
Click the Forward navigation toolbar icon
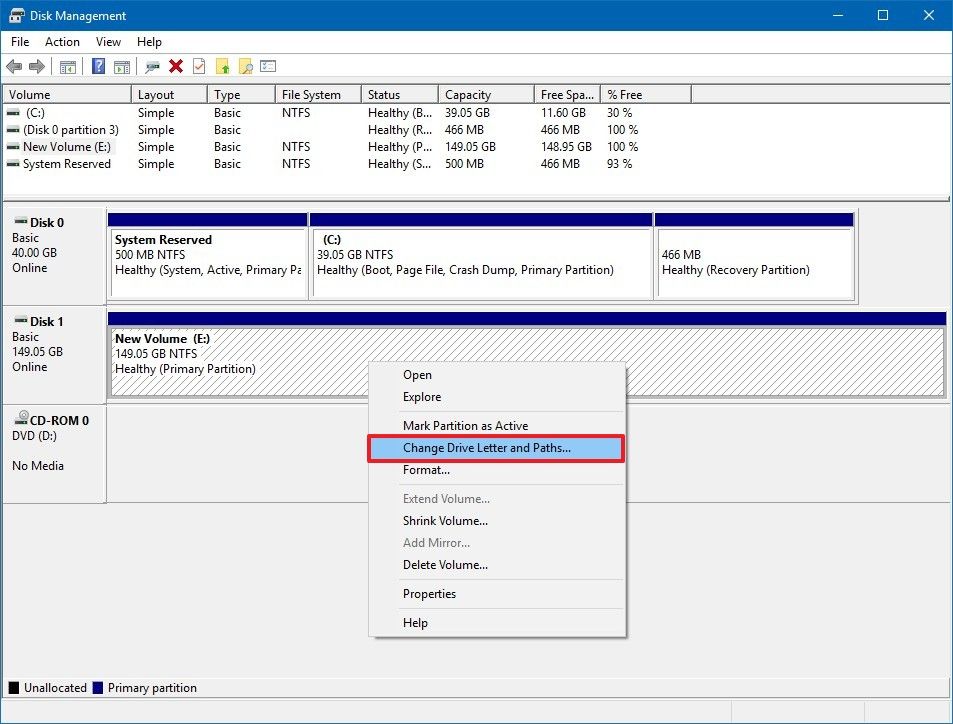tap(39, 66)
